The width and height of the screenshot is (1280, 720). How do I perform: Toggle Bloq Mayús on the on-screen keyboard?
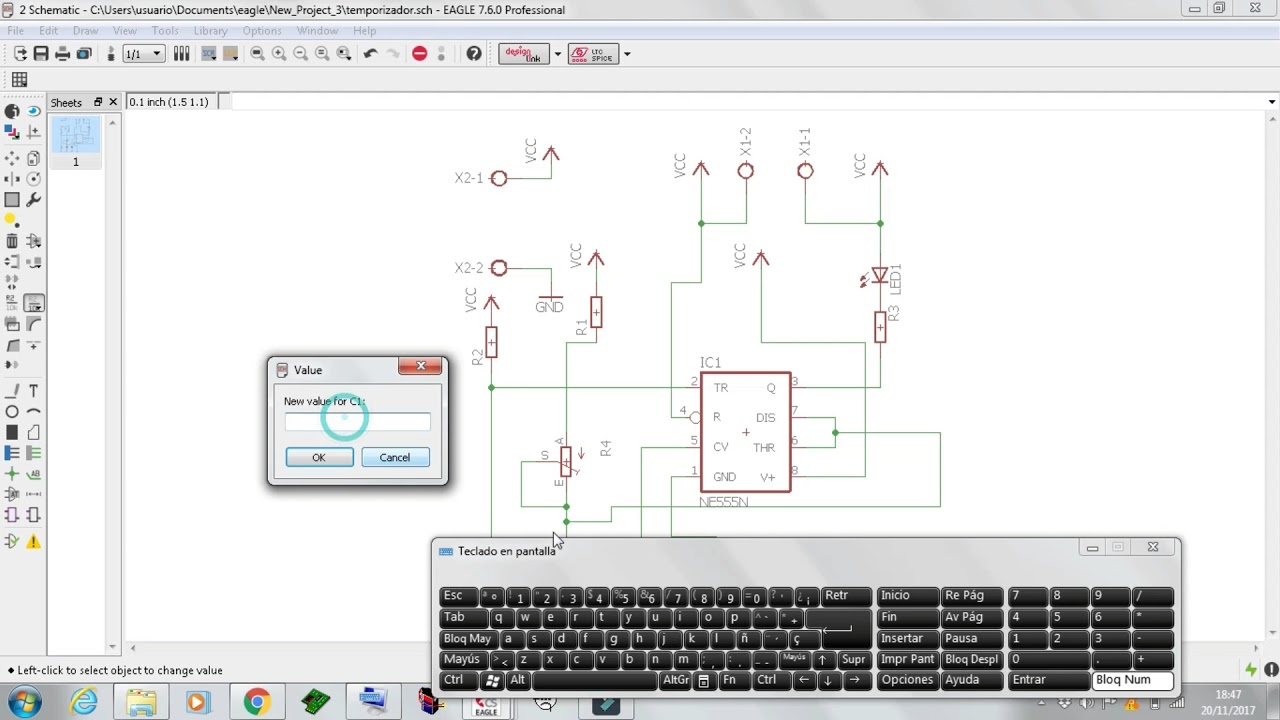pyautogui.click(x=467, y=639)
